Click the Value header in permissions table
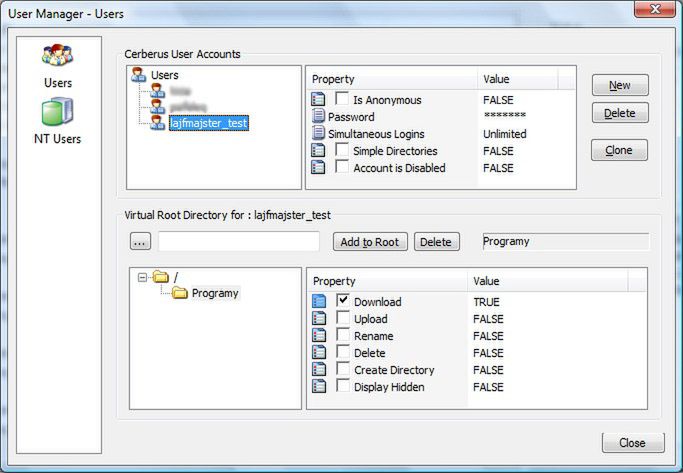The height and width of the screenshot is (473, 683). tap(548, 281)
